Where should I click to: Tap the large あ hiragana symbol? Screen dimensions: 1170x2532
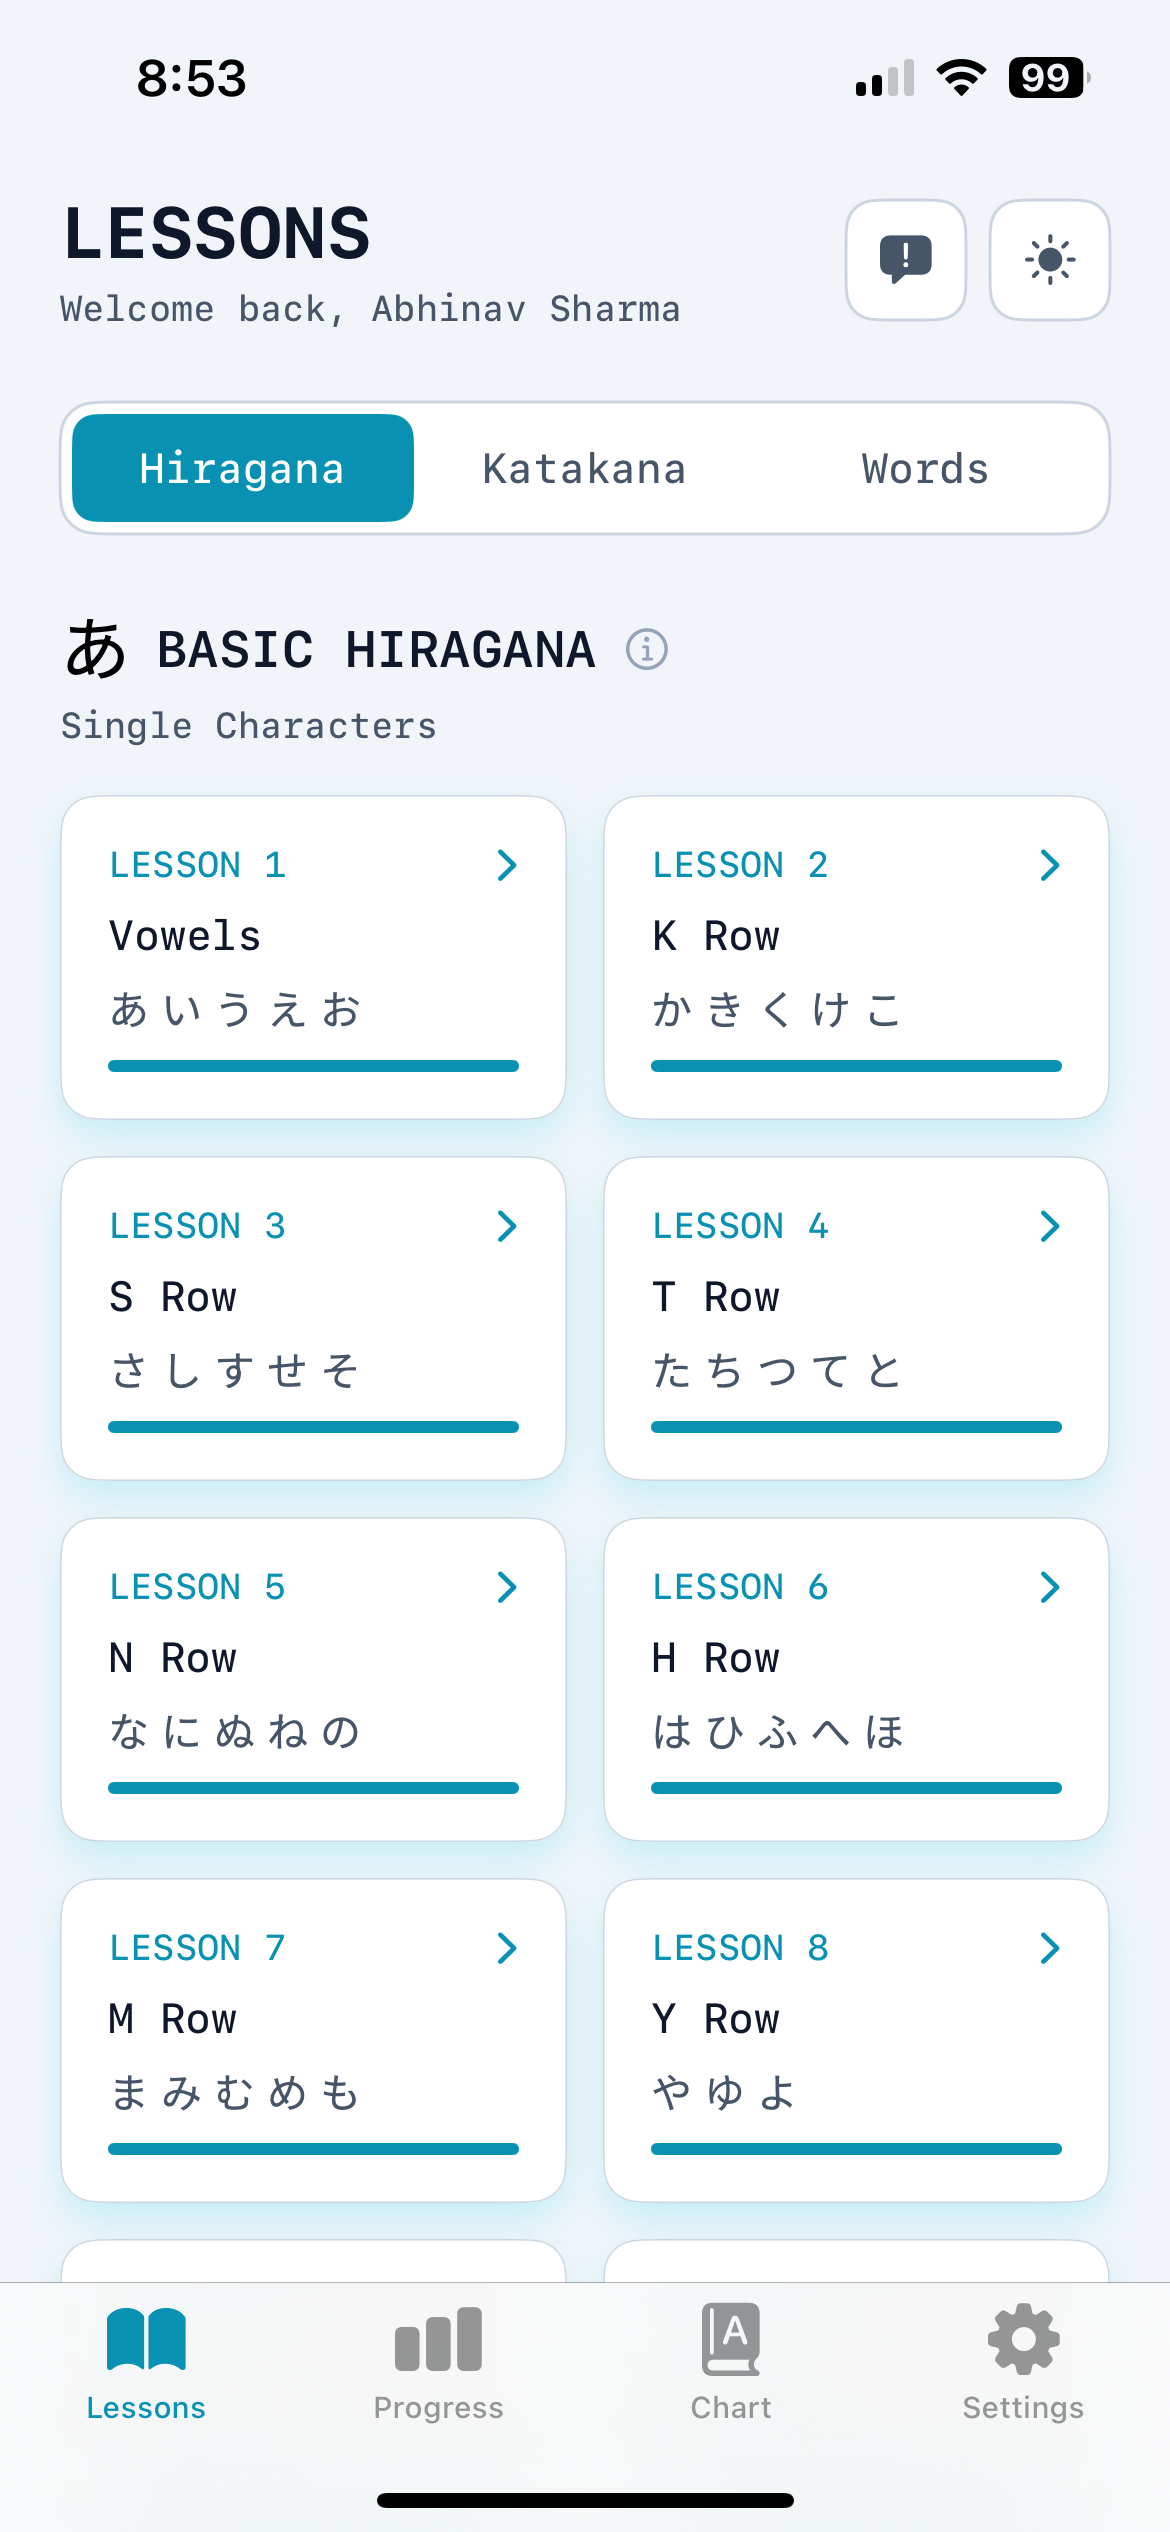click(x=96, y=648)
